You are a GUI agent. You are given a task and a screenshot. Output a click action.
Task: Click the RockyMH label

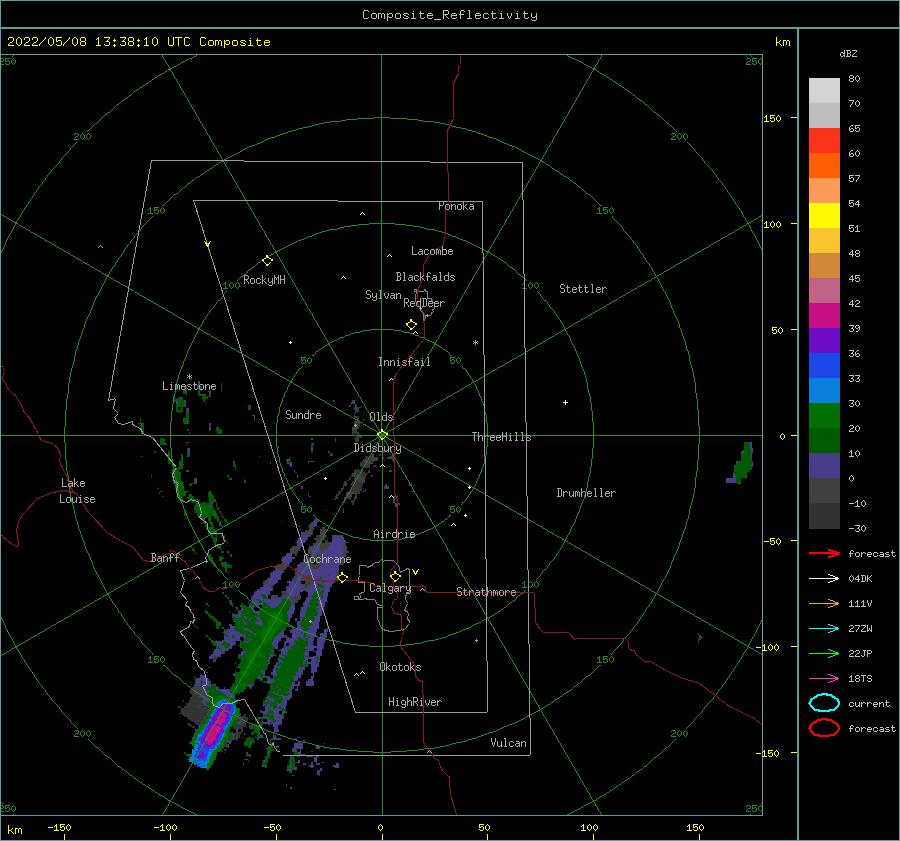pyautogui.click(x=264, y=280)
